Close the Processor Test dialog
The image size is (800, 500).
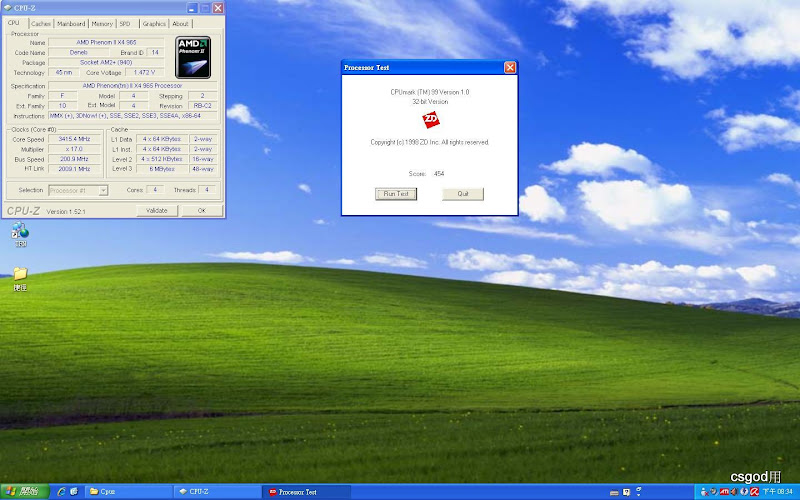[510, 67]
